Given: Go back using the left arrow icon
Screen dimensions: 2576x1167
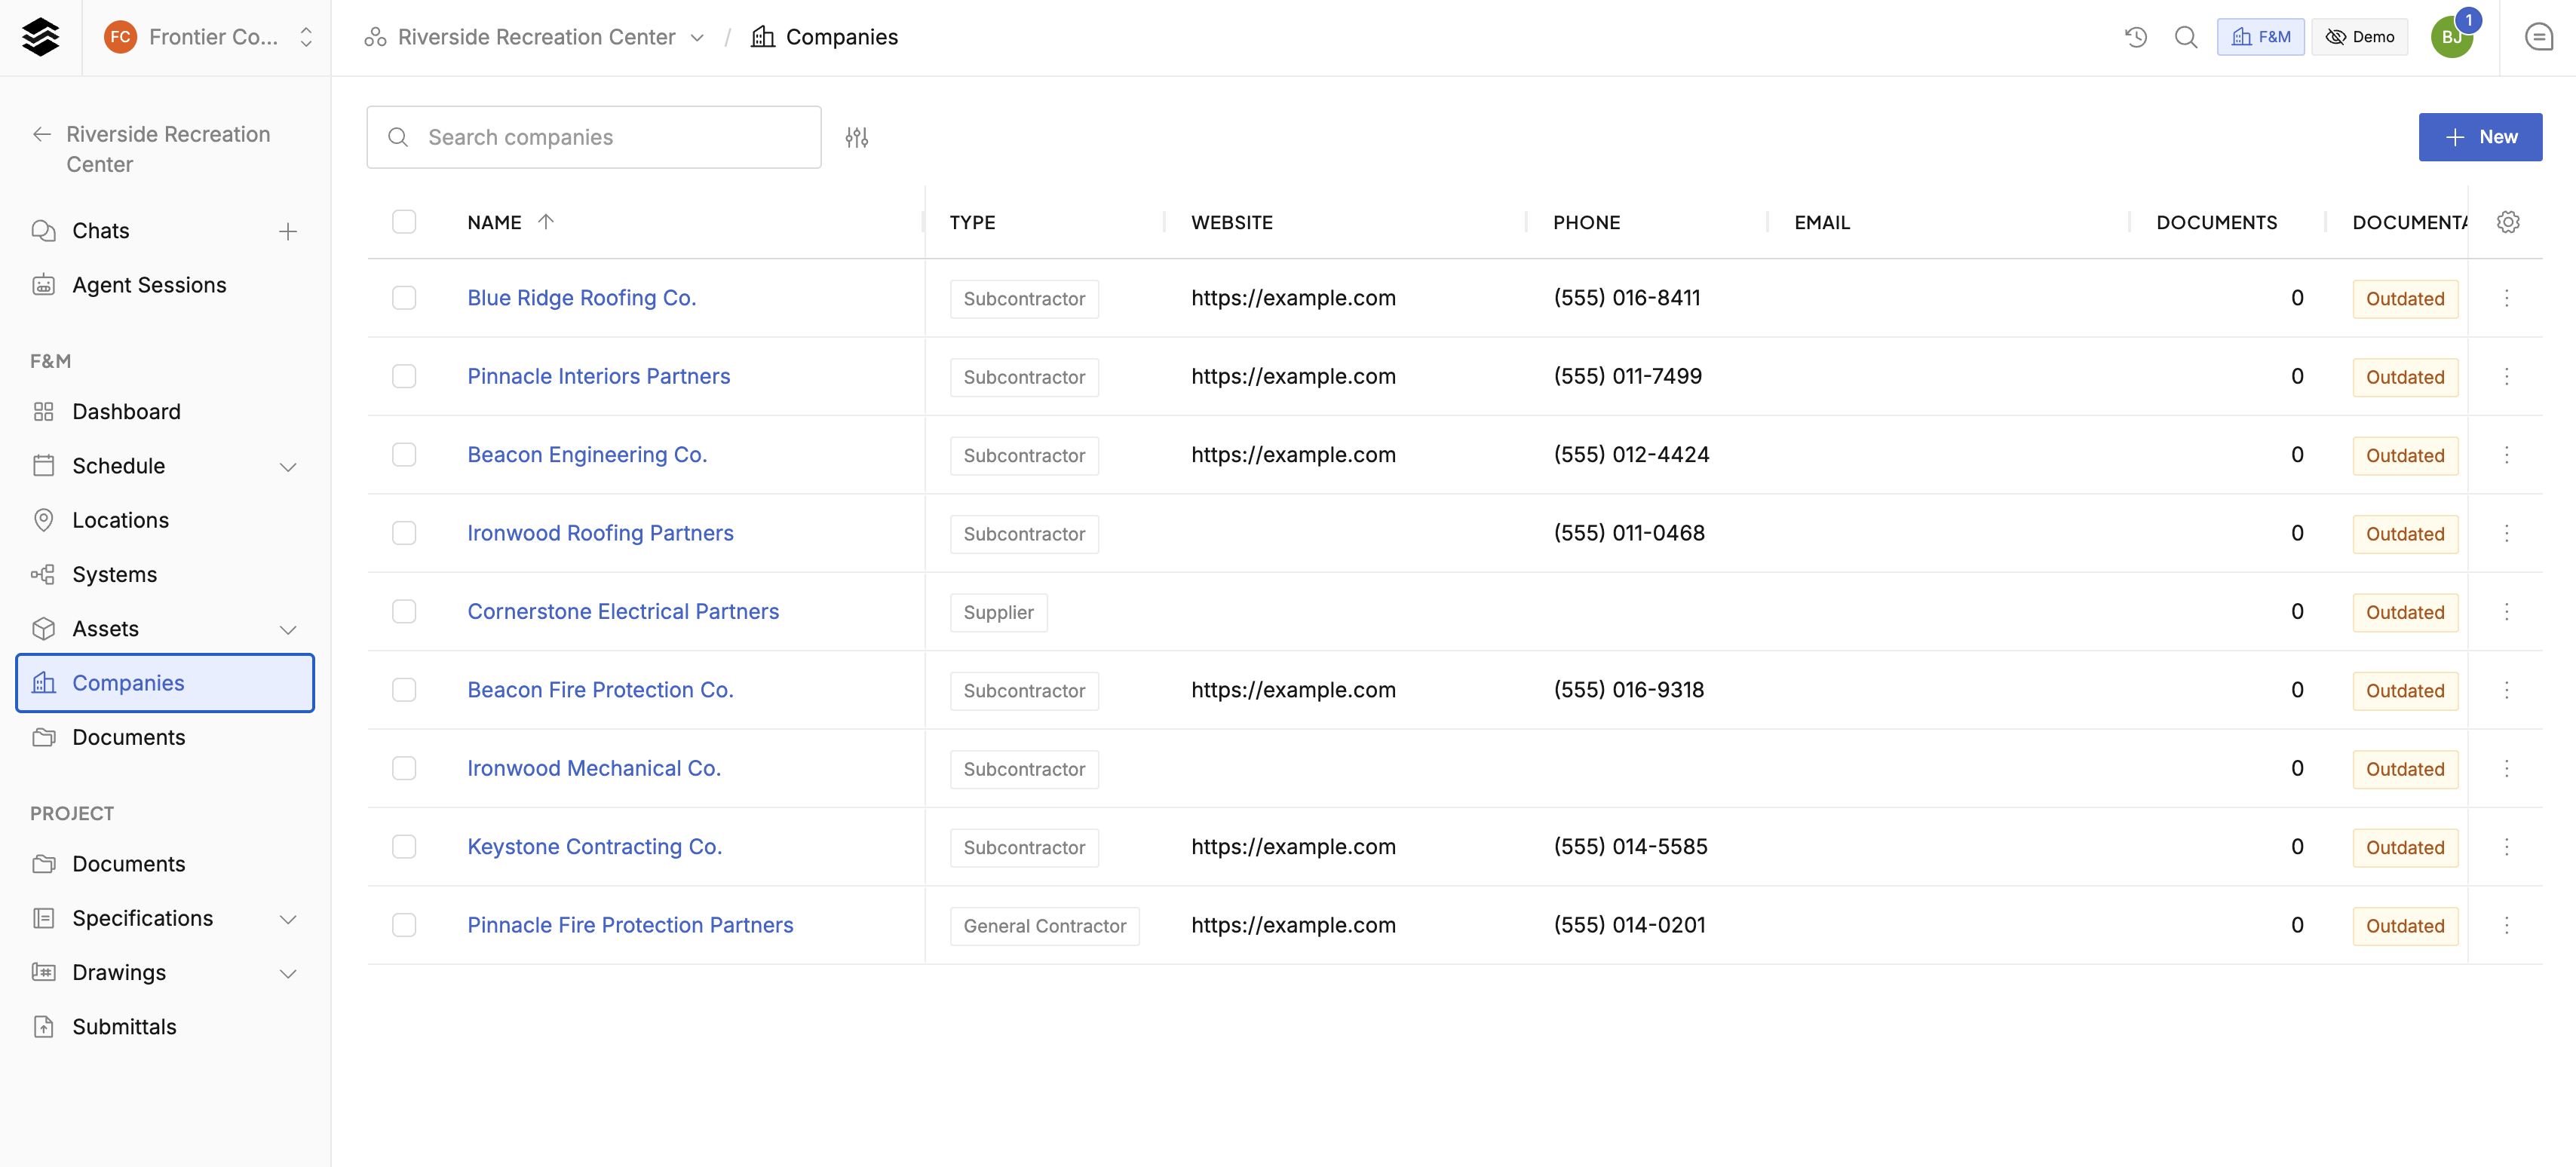Looking at the screenshot, I should click(42, 134).
